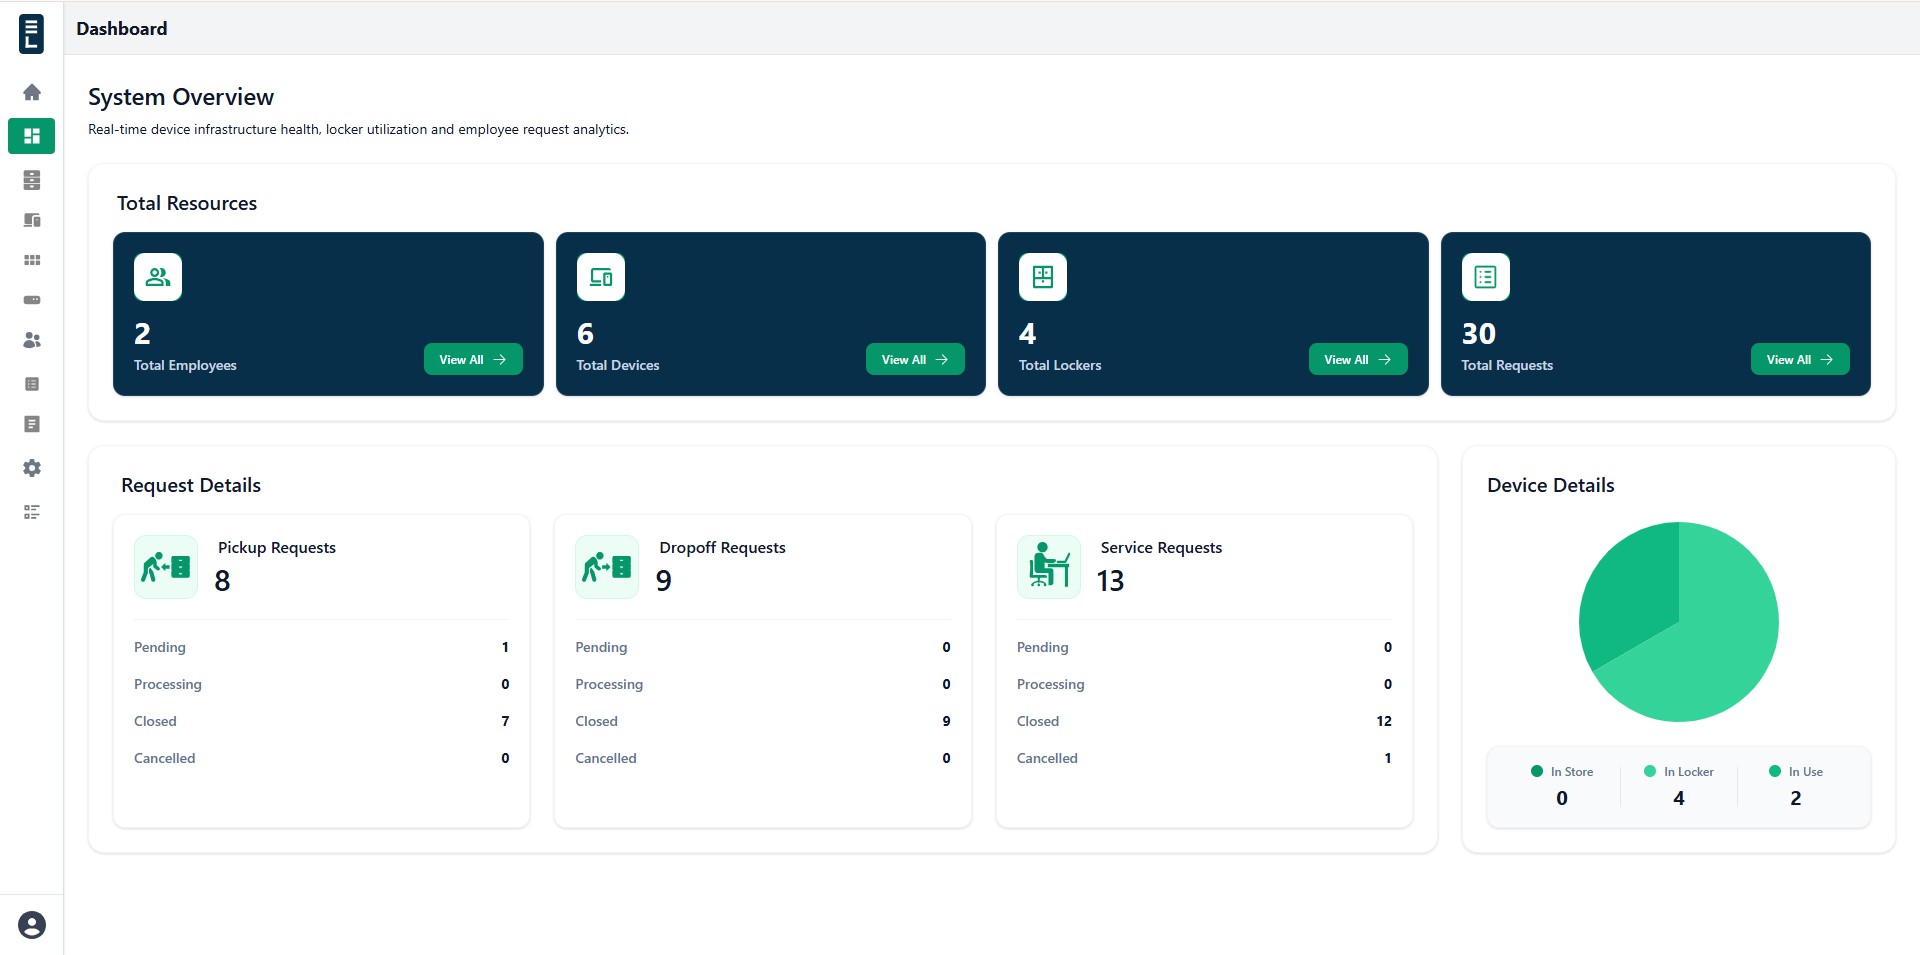
Task: Click the Total Lockers label
Action: tap(1060, 365)
